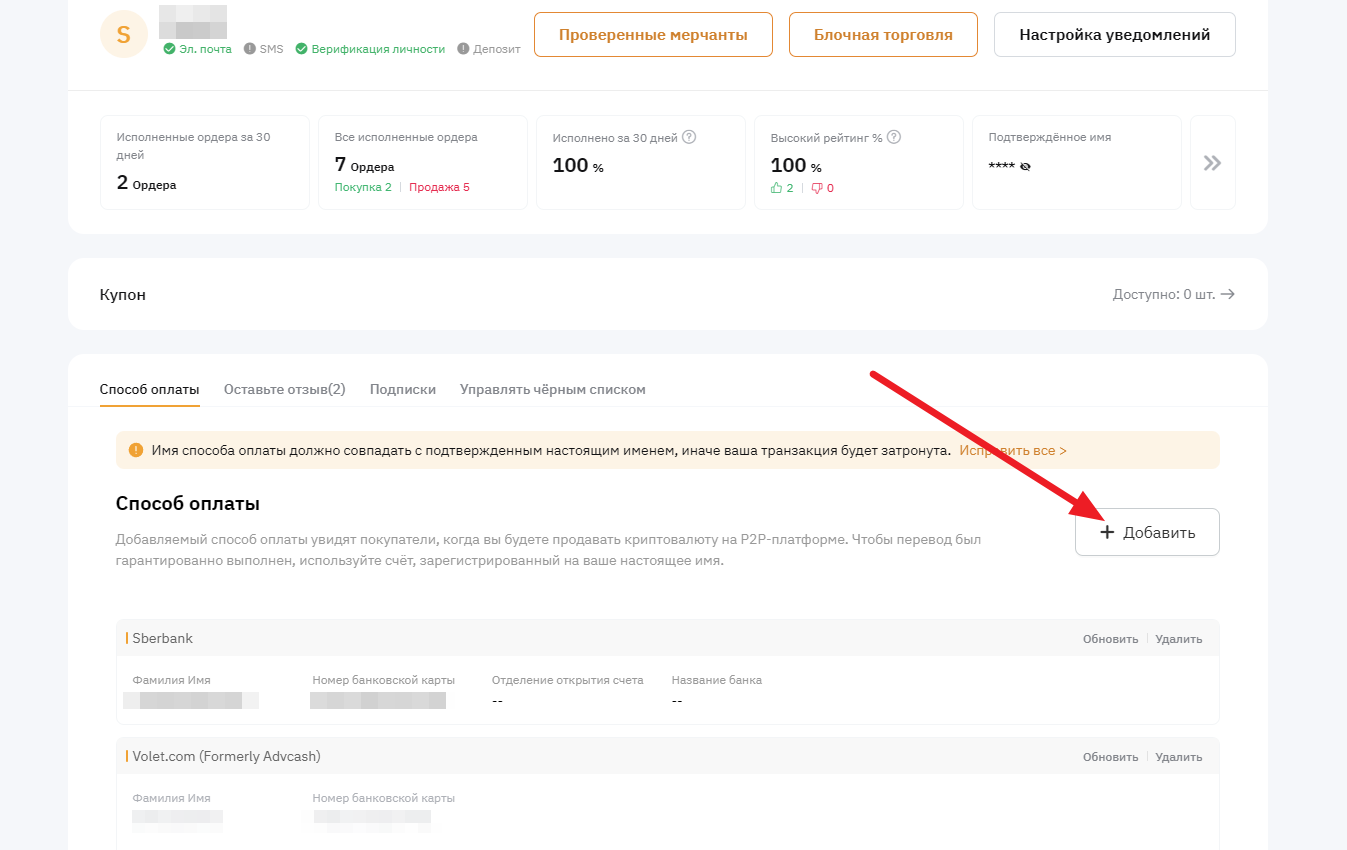Viewport: 1347px width, 850px height.
Task: Click the red thumbs-down rating icon
Action: [816, 188]
